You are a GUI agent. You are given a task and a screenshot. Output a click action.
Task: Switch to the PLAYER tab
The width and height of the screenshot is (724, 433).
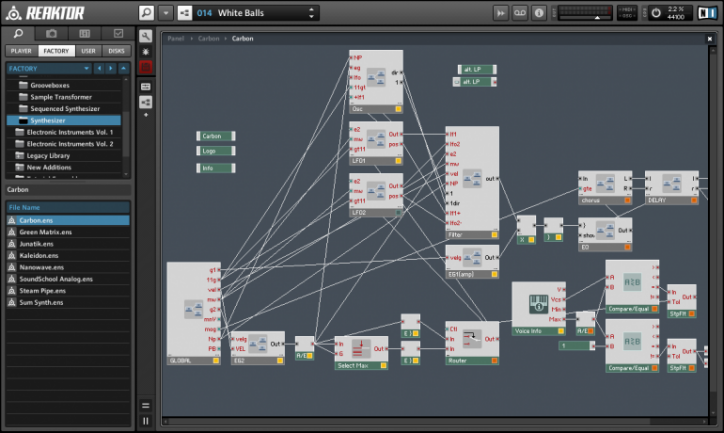[x=20, y=50]
